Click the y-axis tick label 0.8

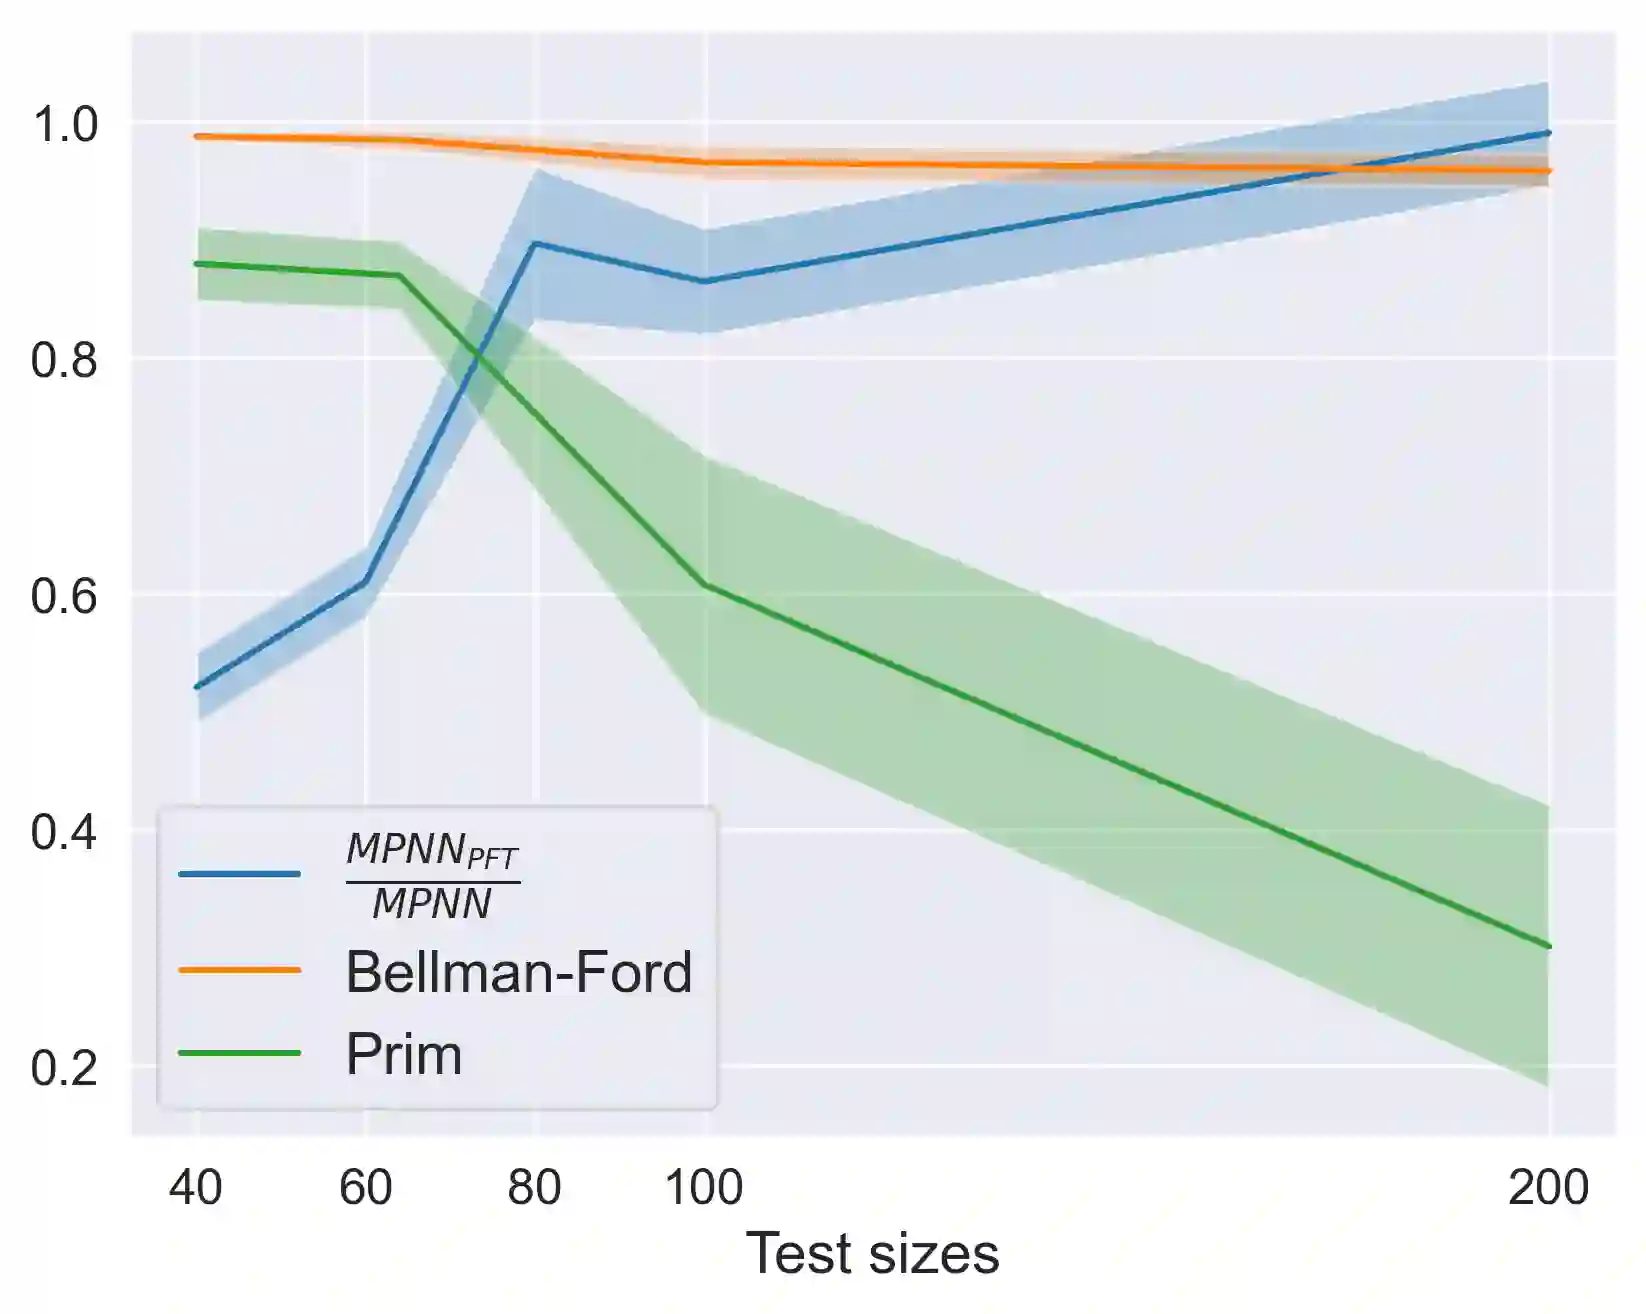pos(65,360)
